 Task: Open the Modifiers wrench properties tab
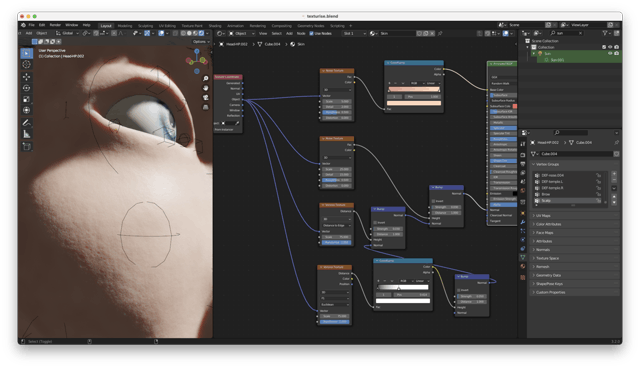click(x=523, y=222)
